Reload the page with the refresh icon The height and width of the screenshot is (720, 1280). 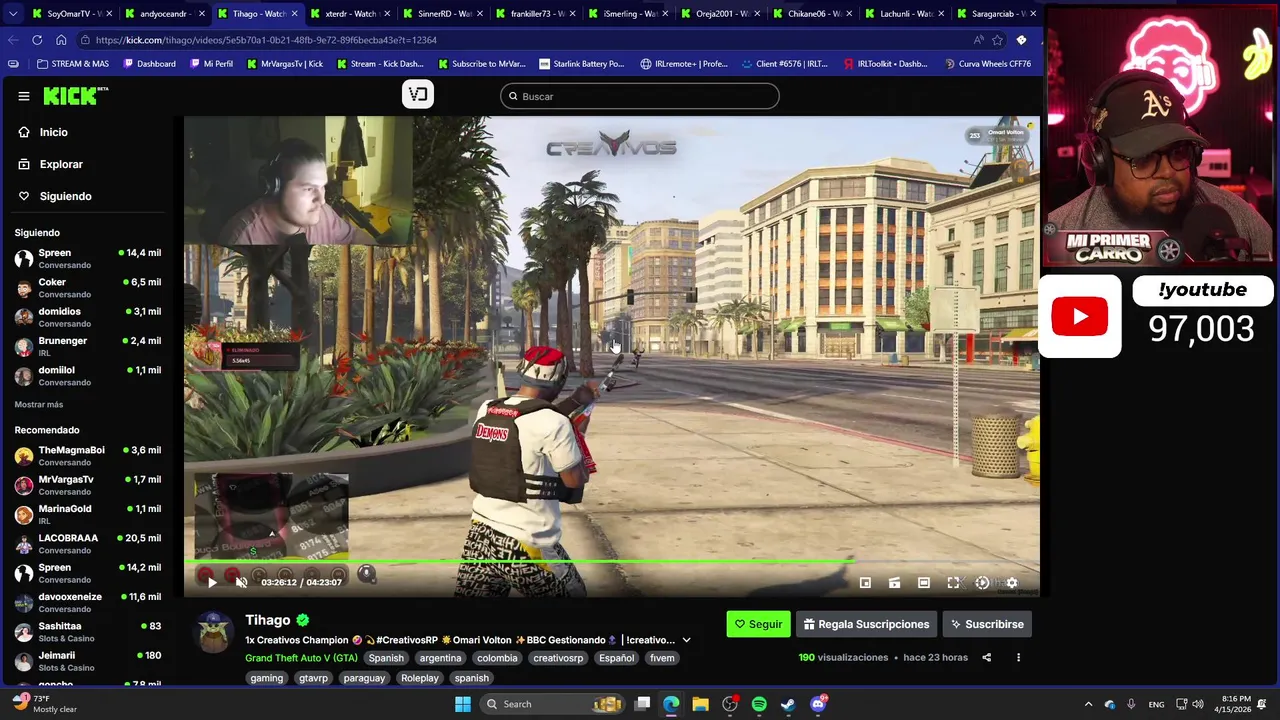pyautogui.click(x=37, y=40)
